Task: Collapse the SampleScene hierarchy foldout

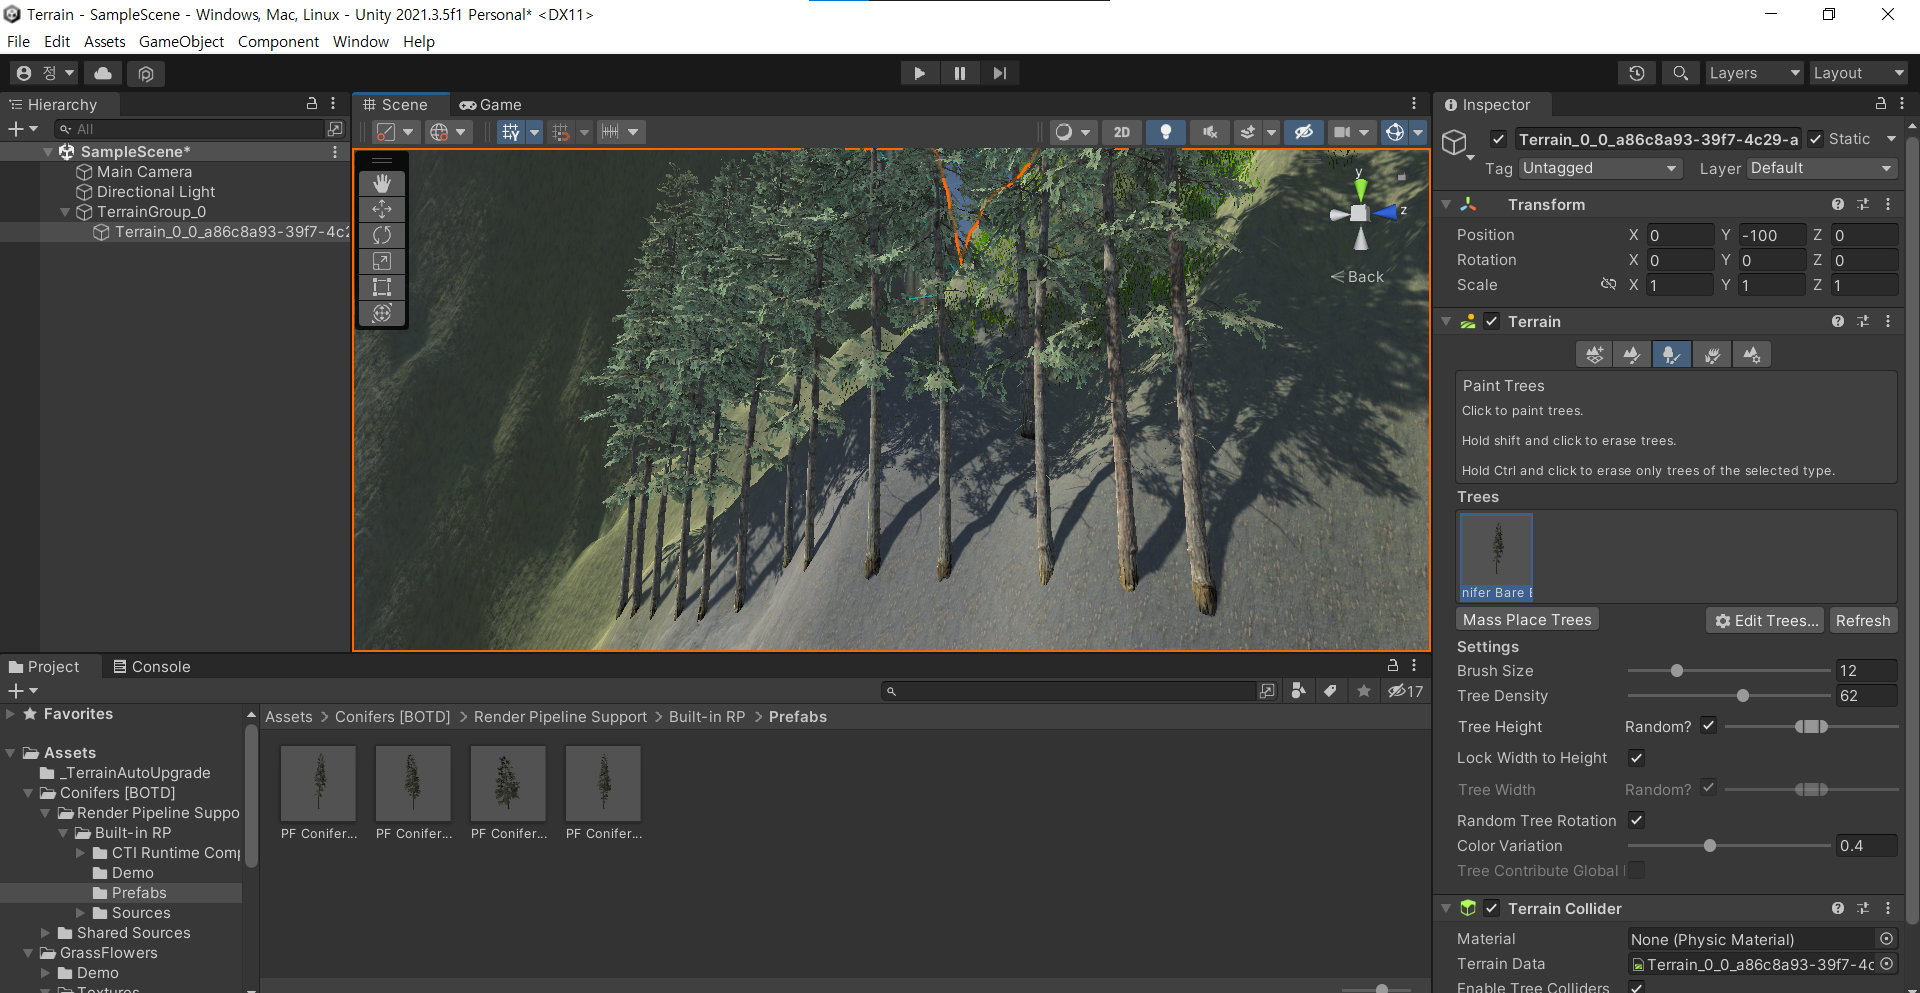Action: [x=48, y=152]
